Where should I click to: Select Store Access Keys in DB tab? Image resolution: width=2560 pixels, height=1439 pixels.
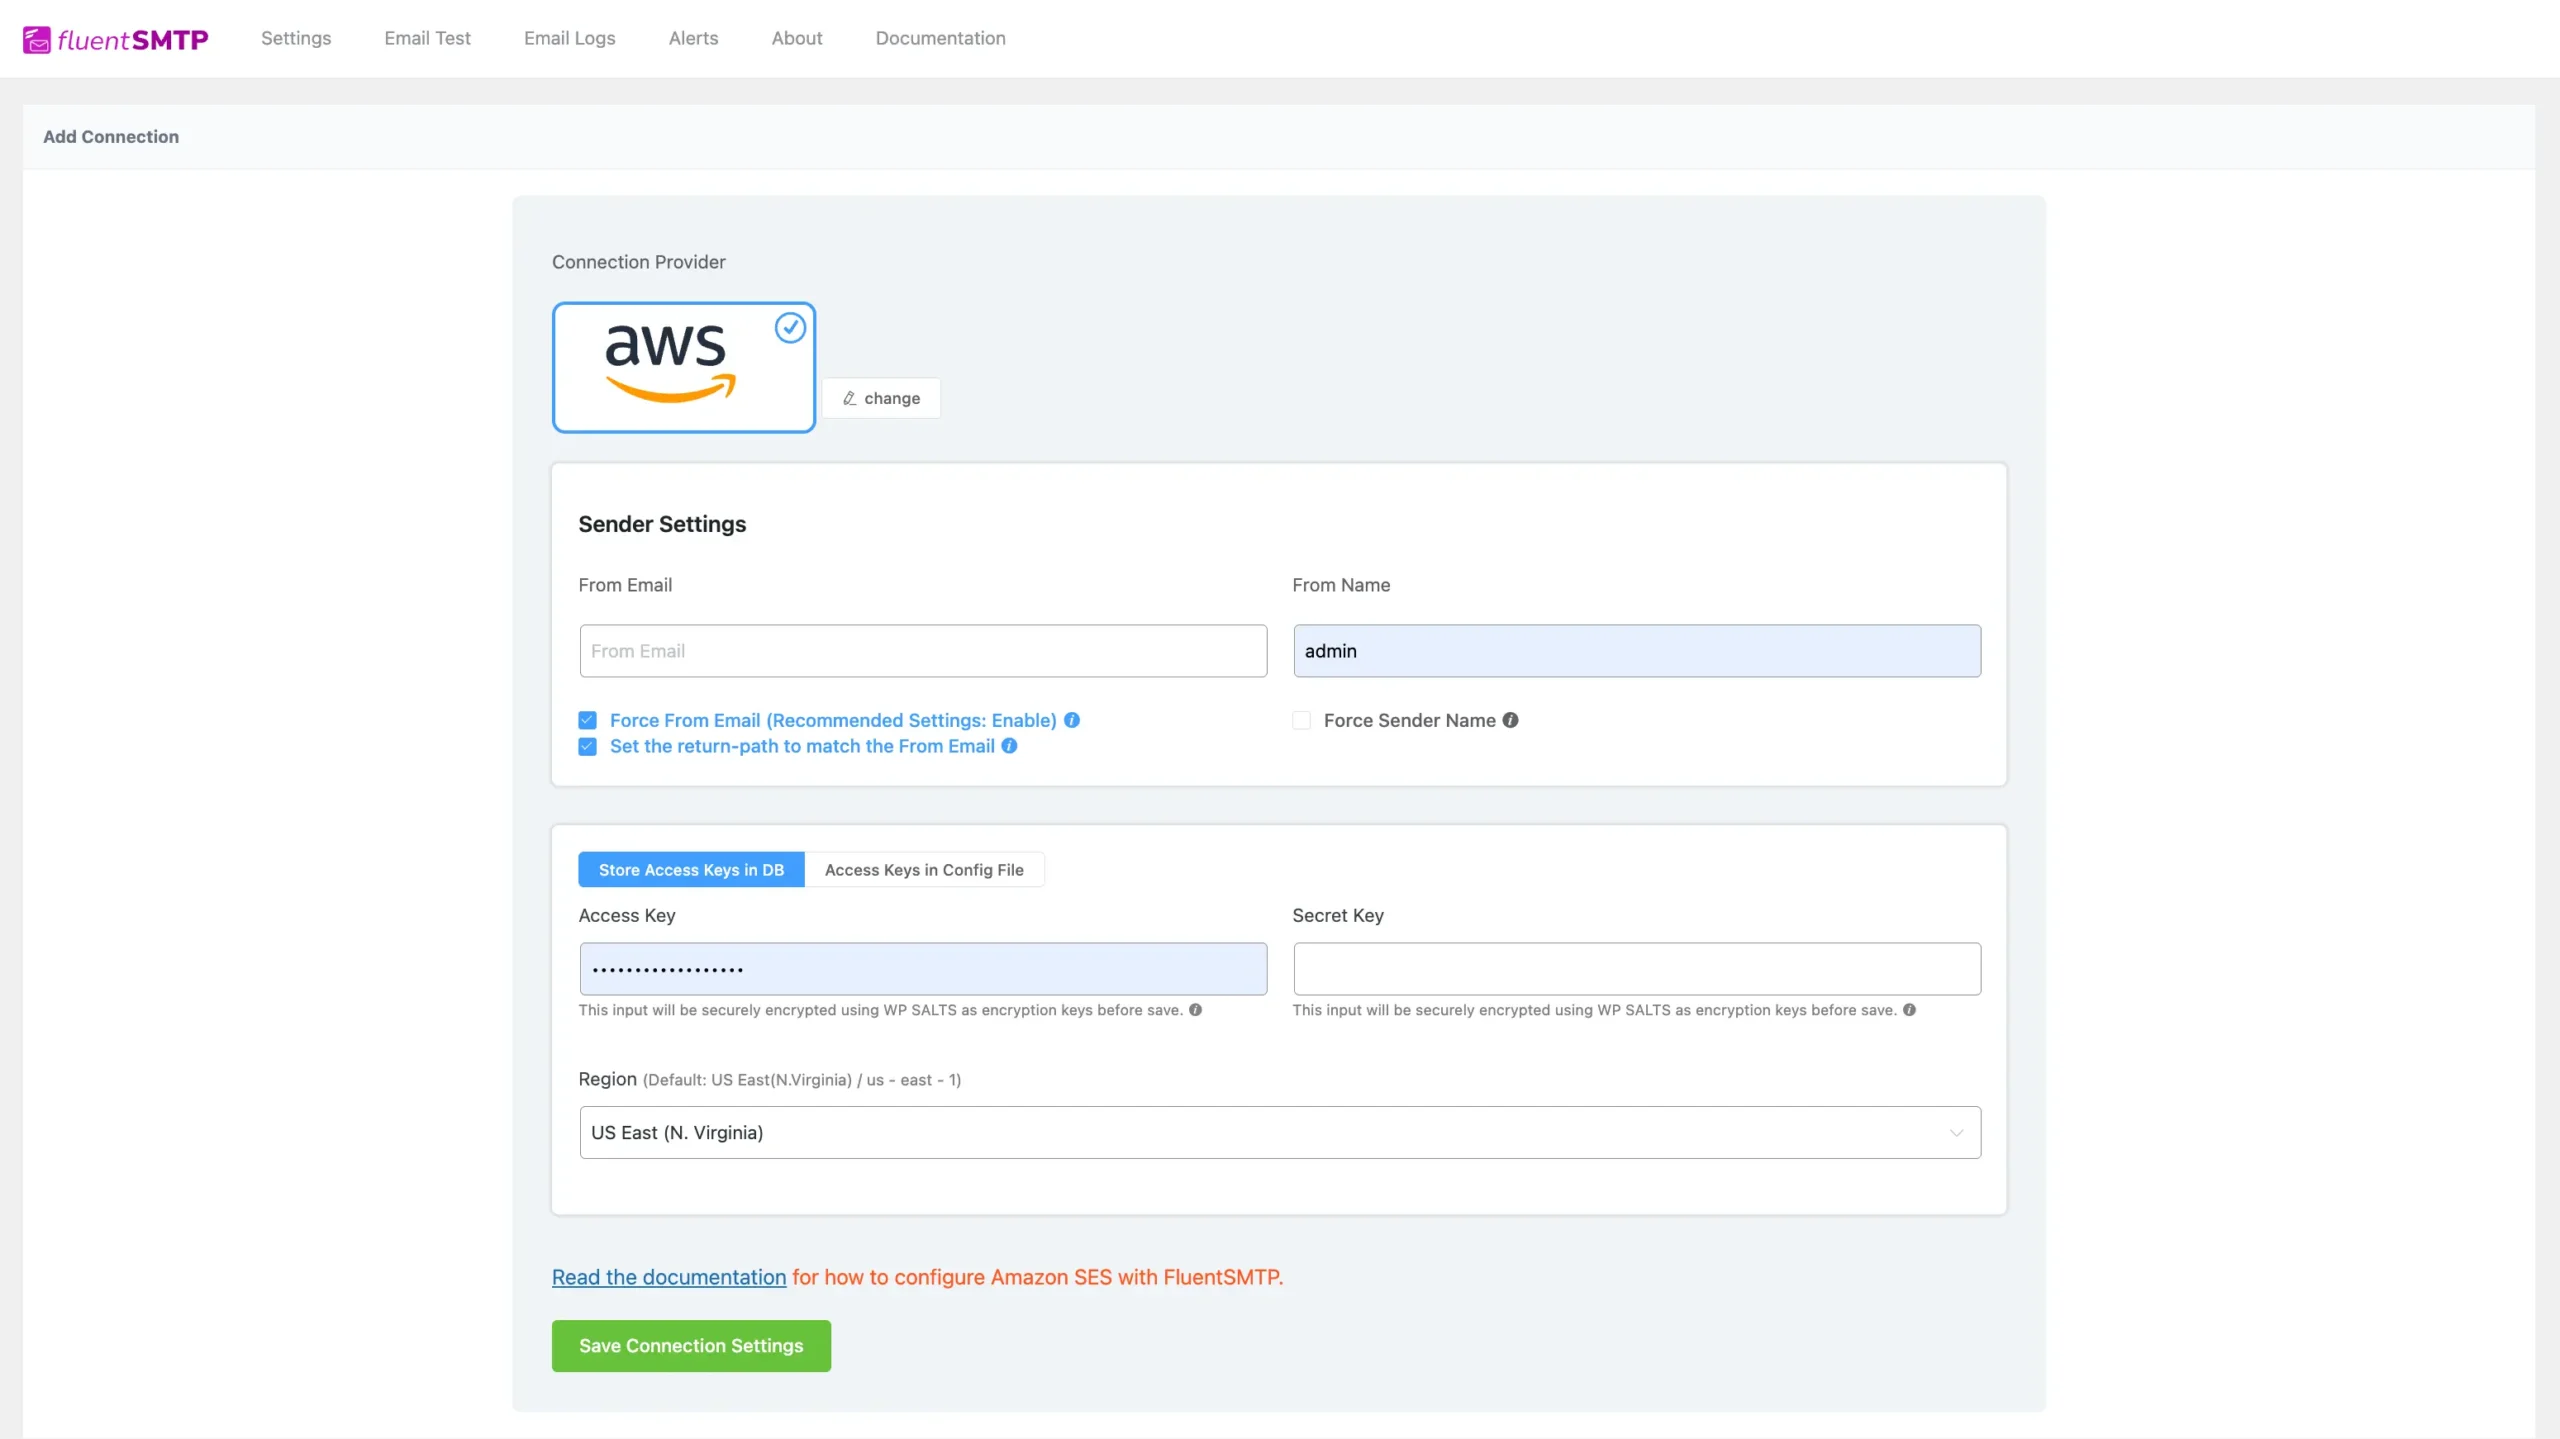(691, 870)
